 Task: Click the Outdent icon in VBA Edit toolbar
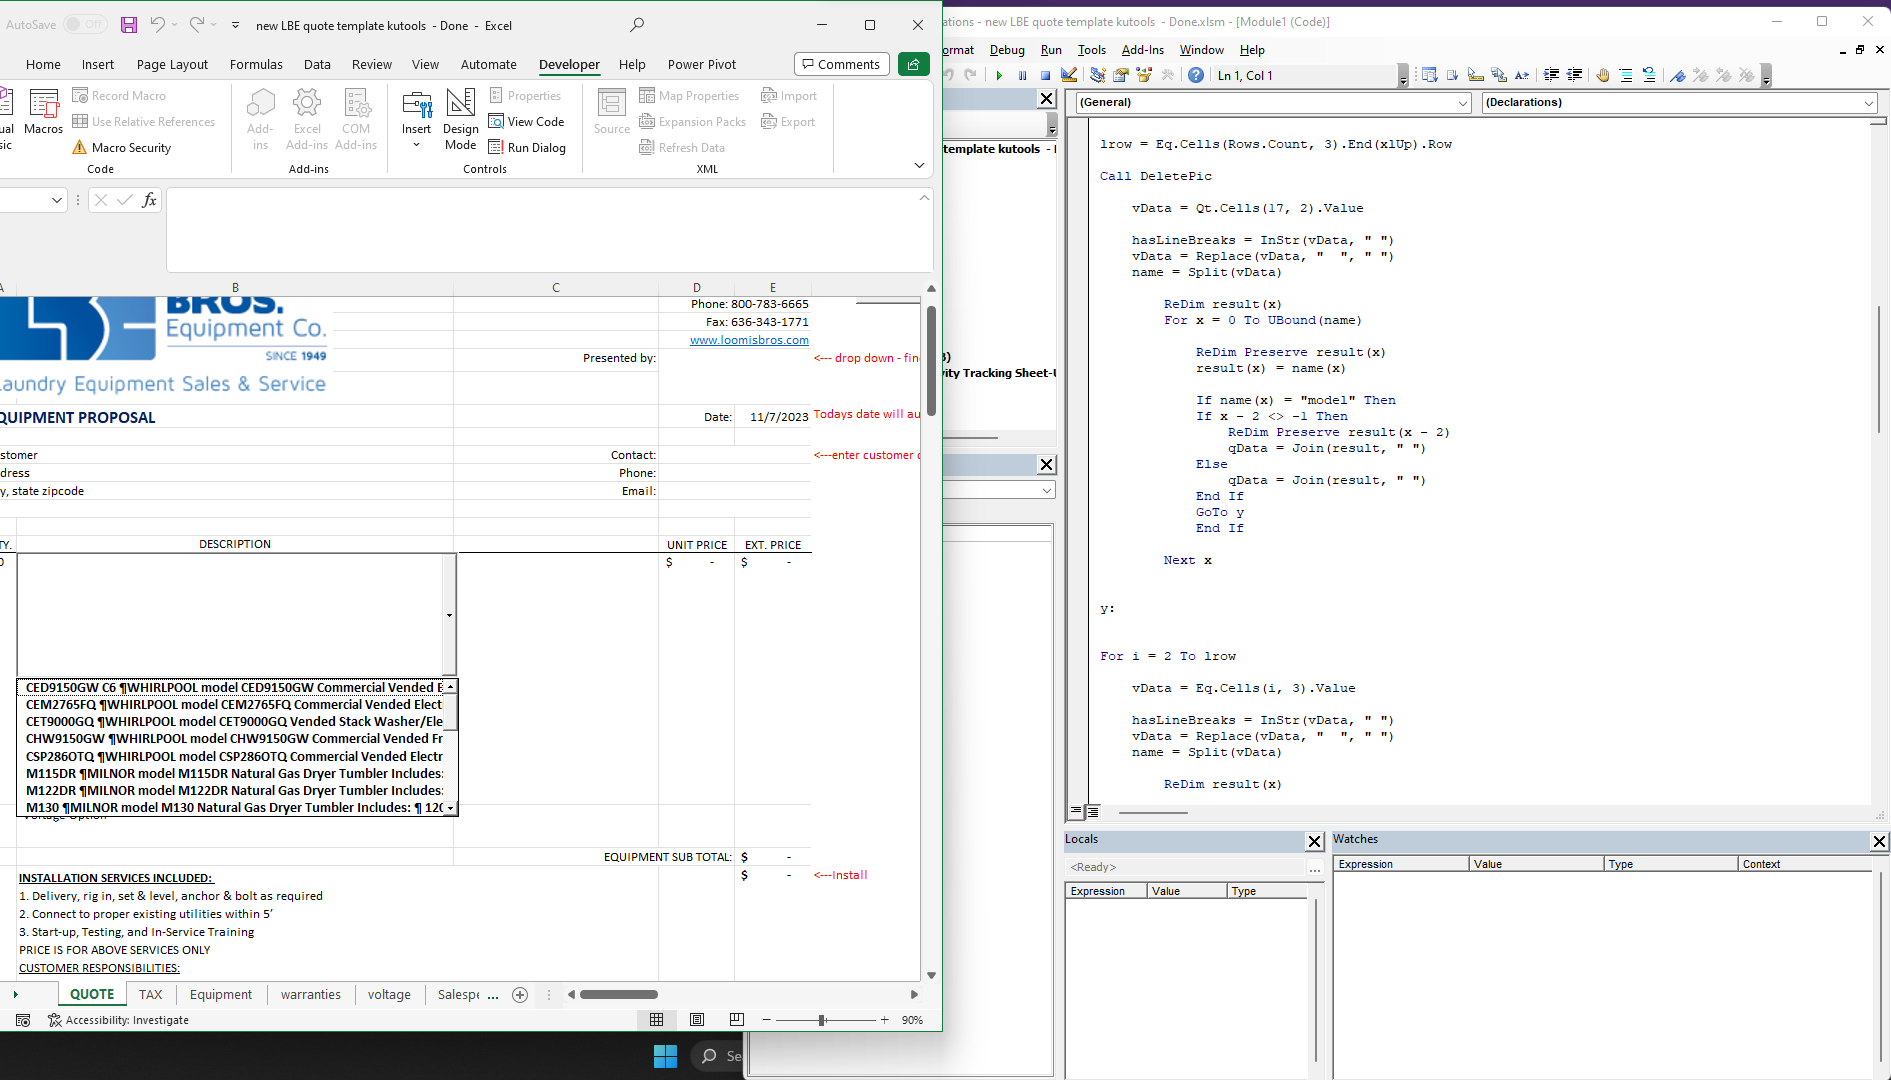tap(1574, 75)
